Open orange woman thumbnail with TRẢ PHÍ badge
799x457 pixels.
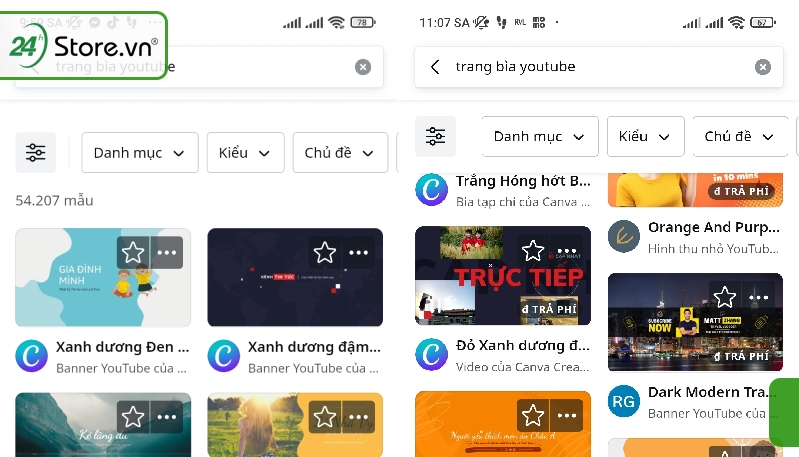pyautogui.click(x=695, y=190)
